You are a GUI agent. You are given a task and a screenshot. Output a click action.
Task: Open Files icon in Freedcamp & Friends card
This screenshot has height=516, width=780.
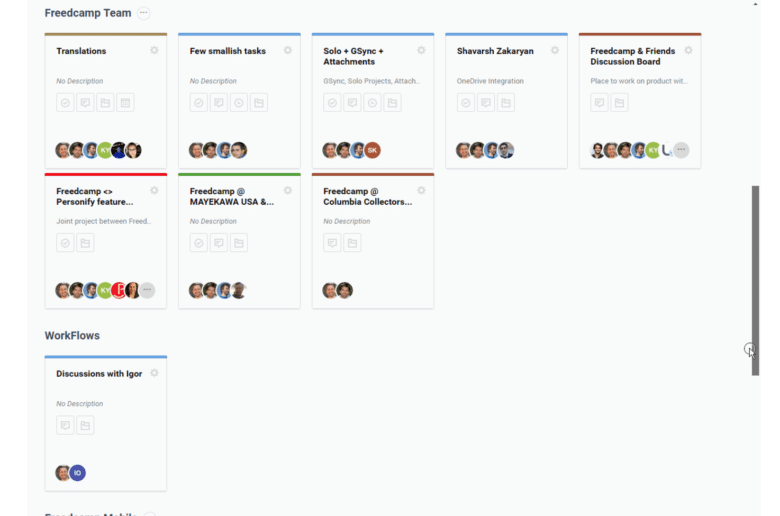tap(620, 102)
